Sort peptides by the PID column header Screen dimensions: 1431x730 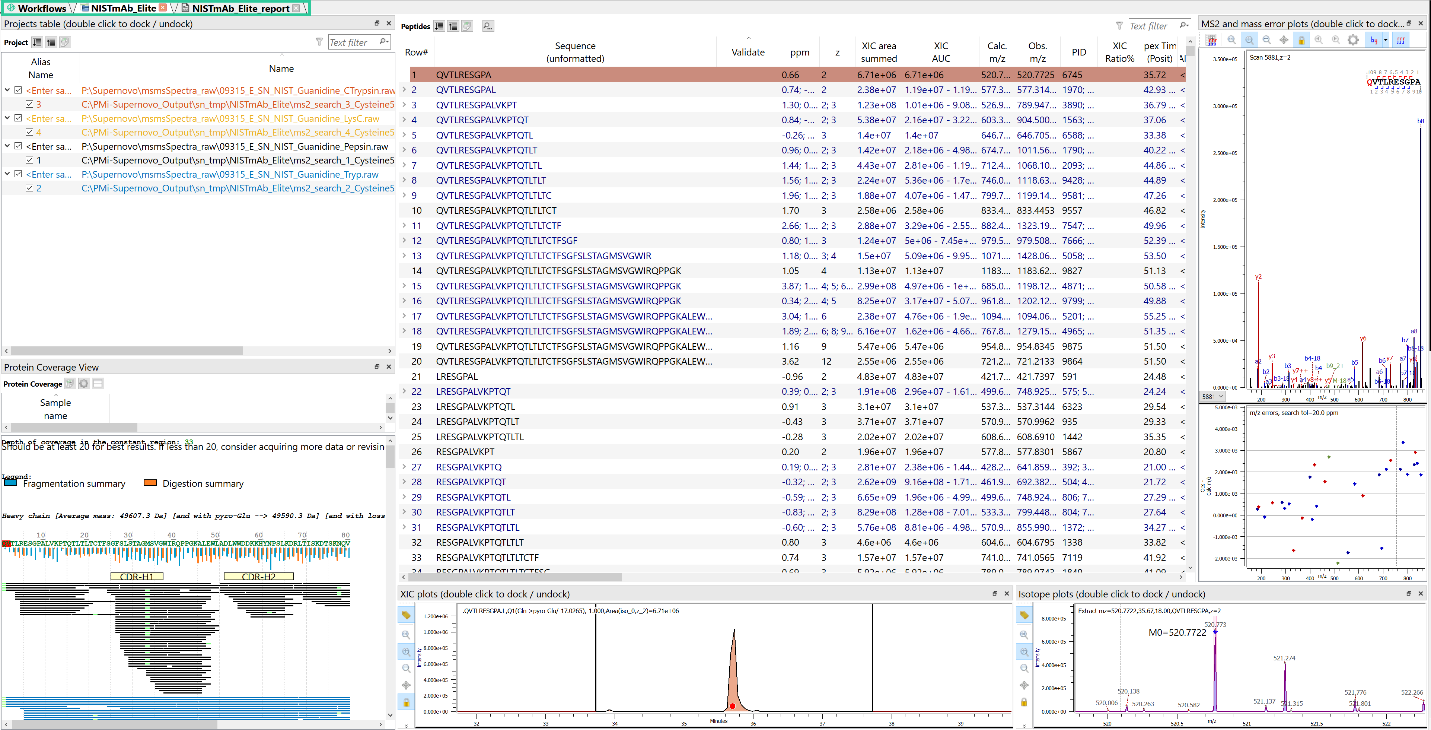tap(1079, 52)
